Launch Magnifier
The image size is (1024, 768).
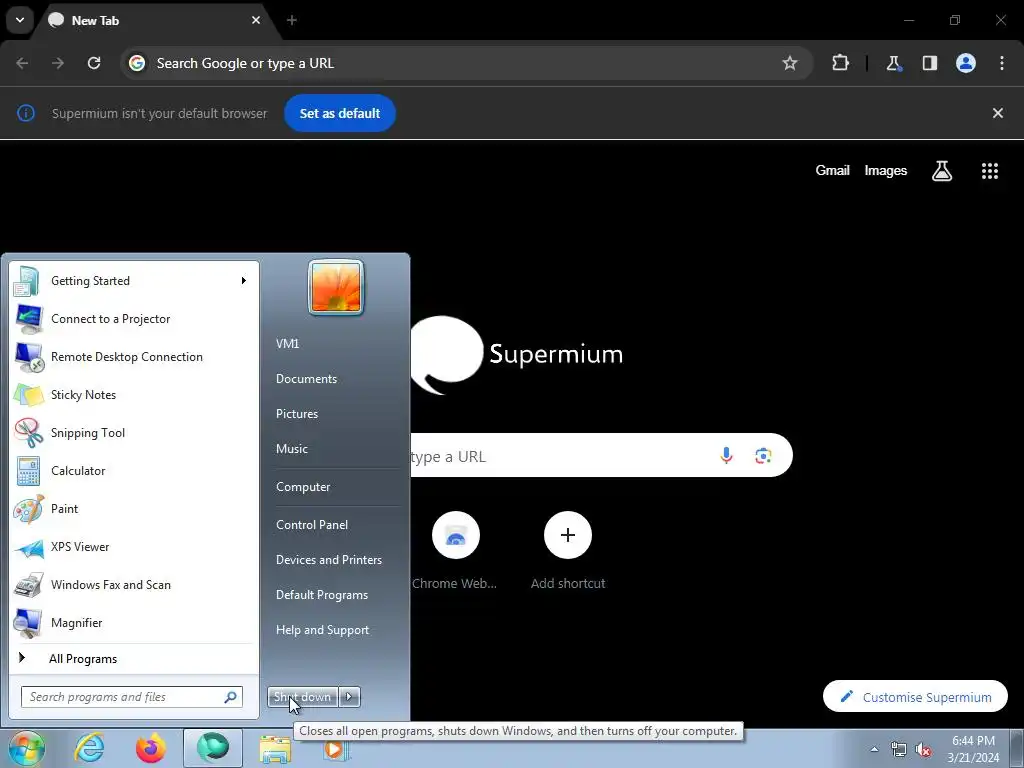(133, 622)
